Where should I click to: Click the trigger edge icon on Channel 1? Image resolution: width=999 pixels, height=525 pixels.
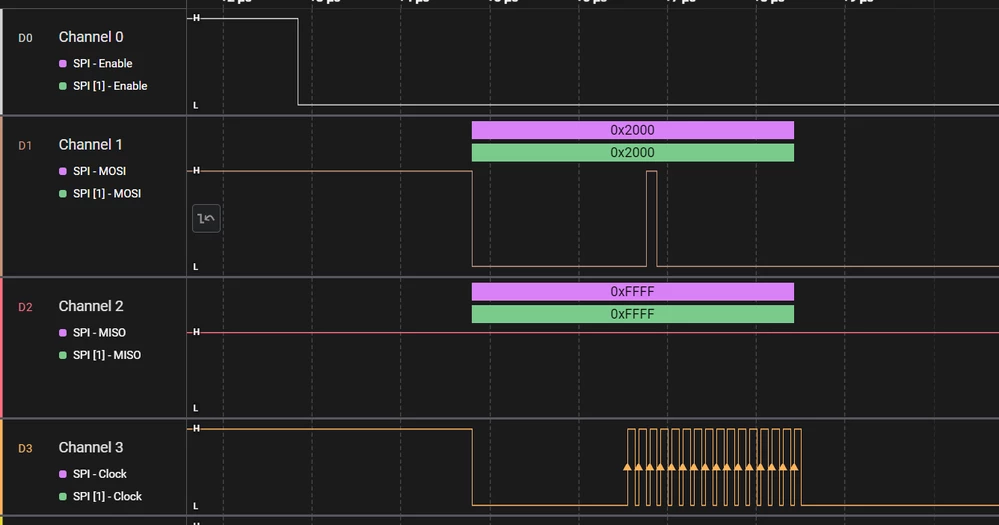pyautogui.click(x=206, y=219)
